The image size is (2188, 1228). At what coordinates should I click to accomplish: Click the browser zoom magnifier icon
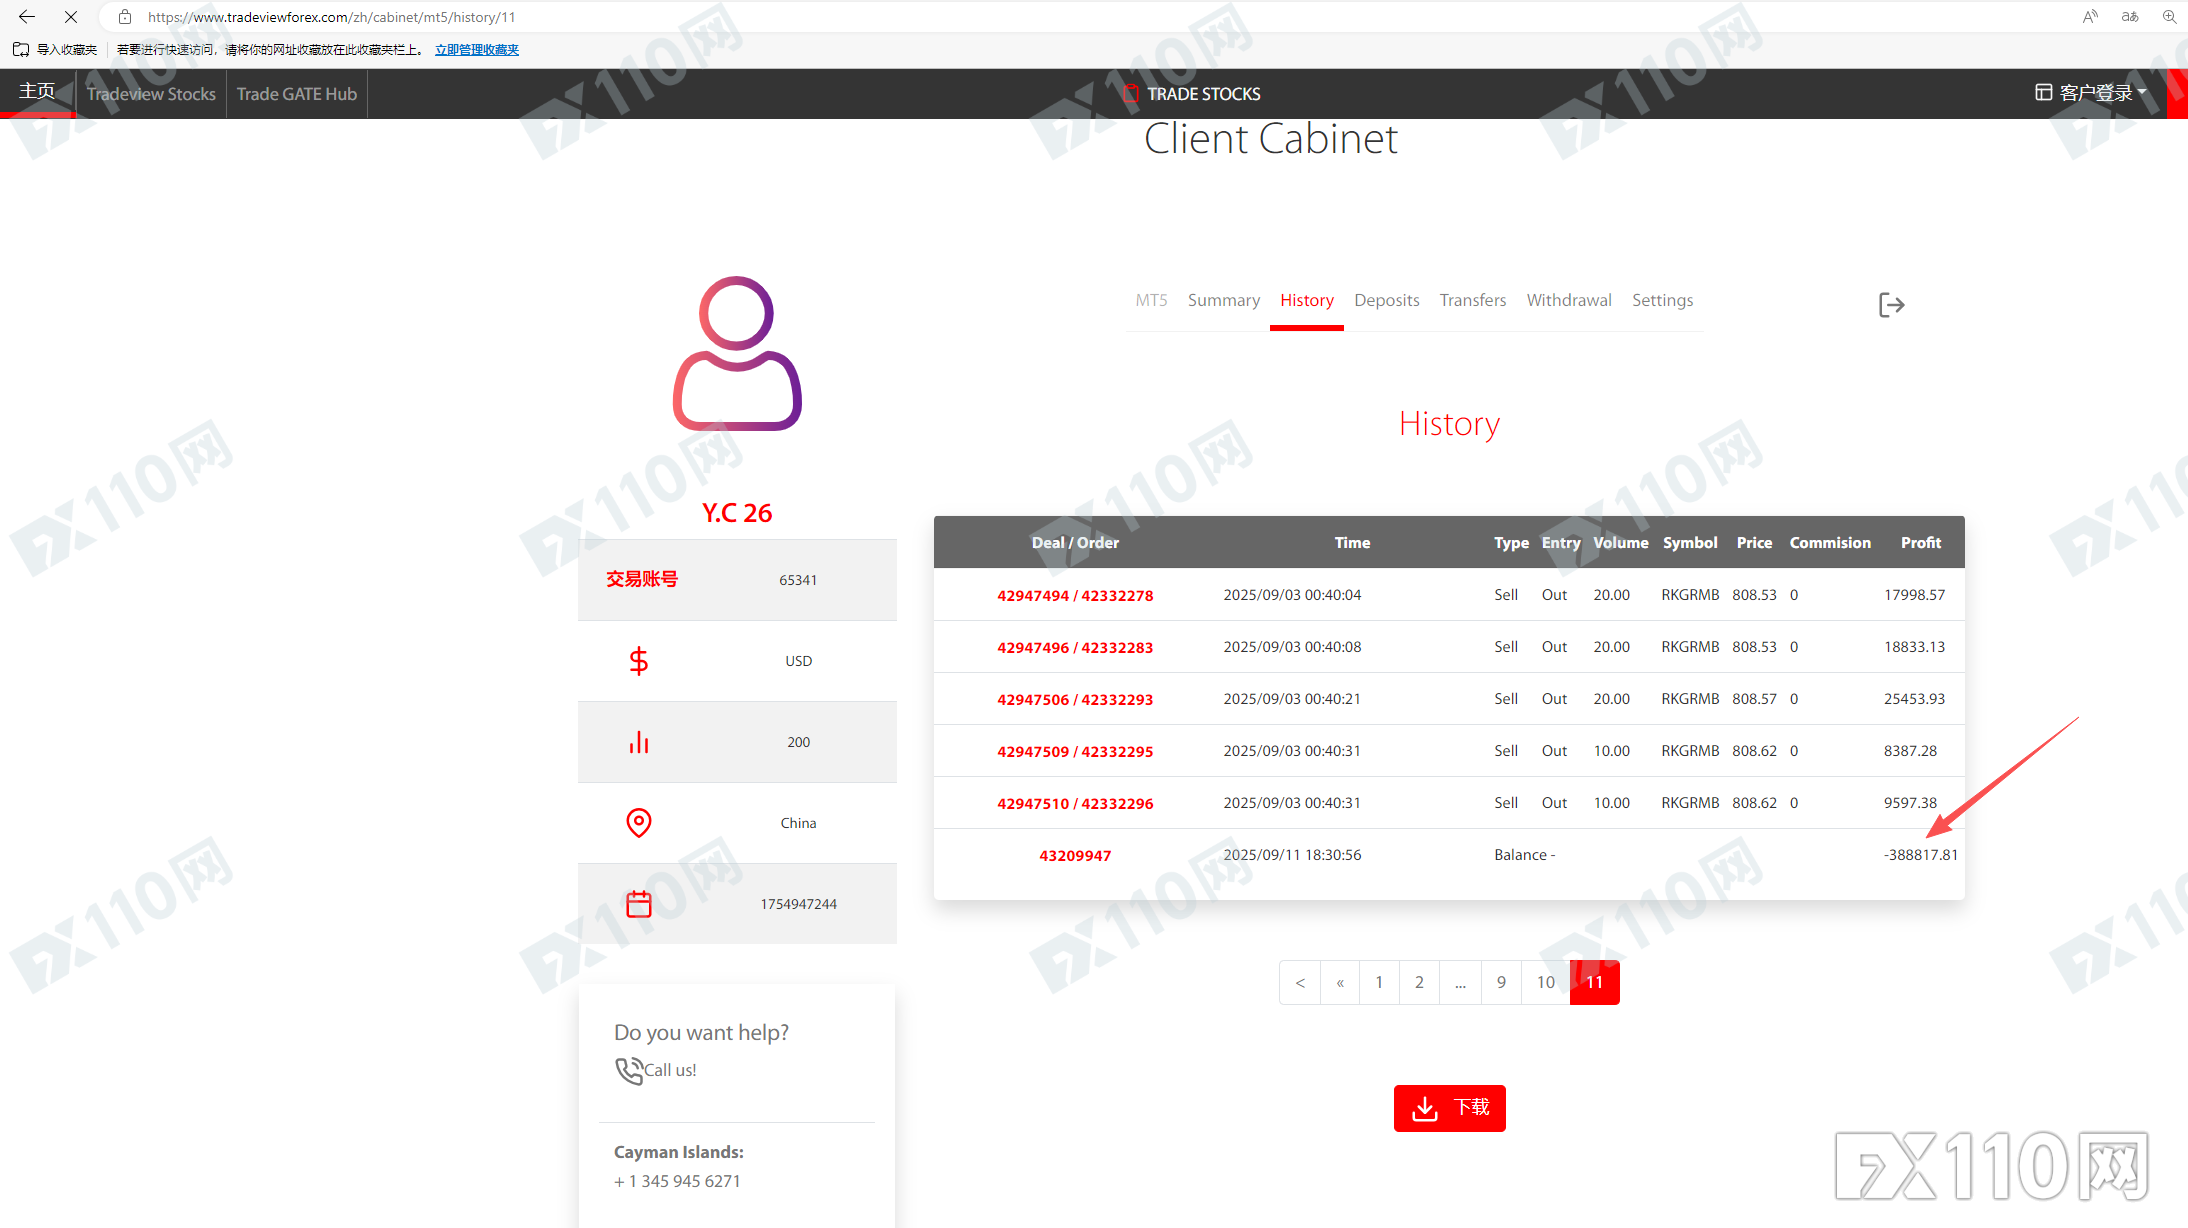coord(2168,17)
